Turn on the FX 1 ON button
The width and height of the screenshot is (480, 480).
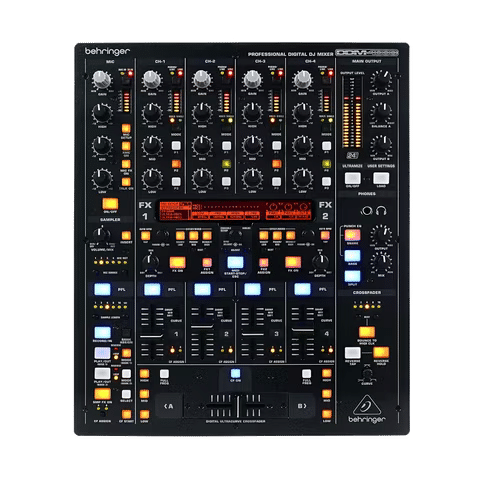click(x=178, y=262)
